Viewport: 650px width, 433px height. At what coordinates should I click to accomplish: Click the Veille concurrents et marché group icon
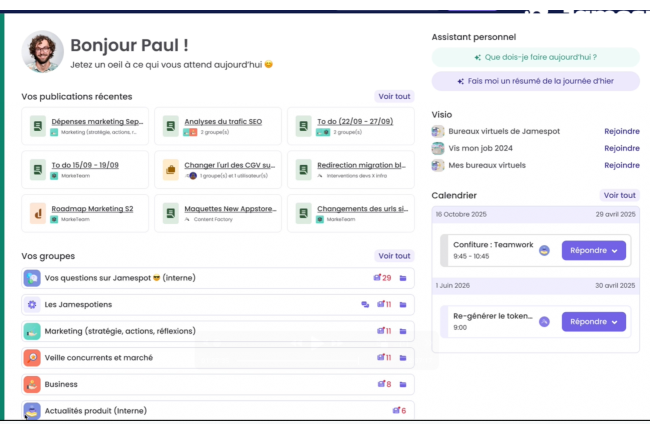click(x=32, y=357)
